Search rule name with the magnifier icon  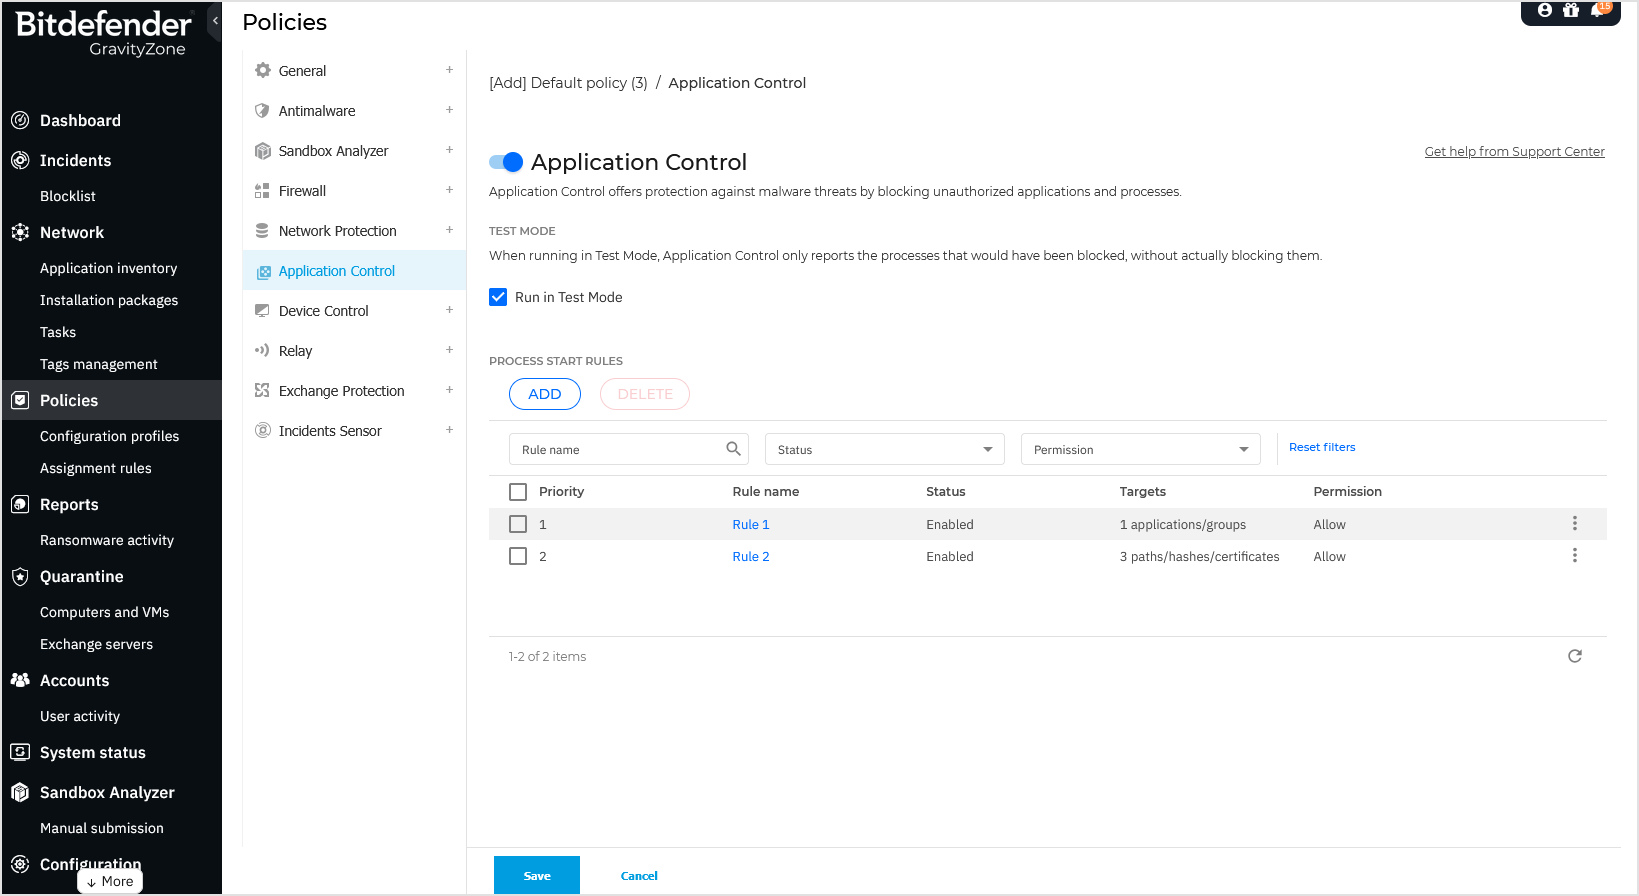point(733,449)
